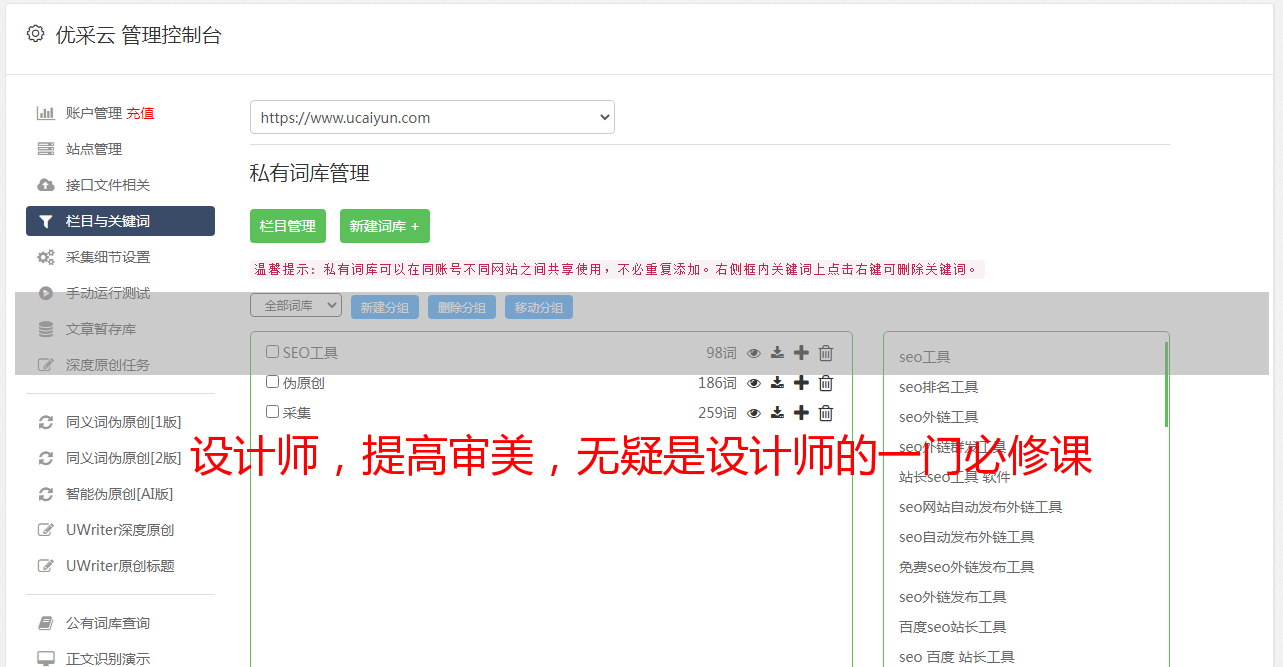Click the database icon for 文章暂存库
1283x667 pixels.
pyautogui.click(x=46, y=329)
